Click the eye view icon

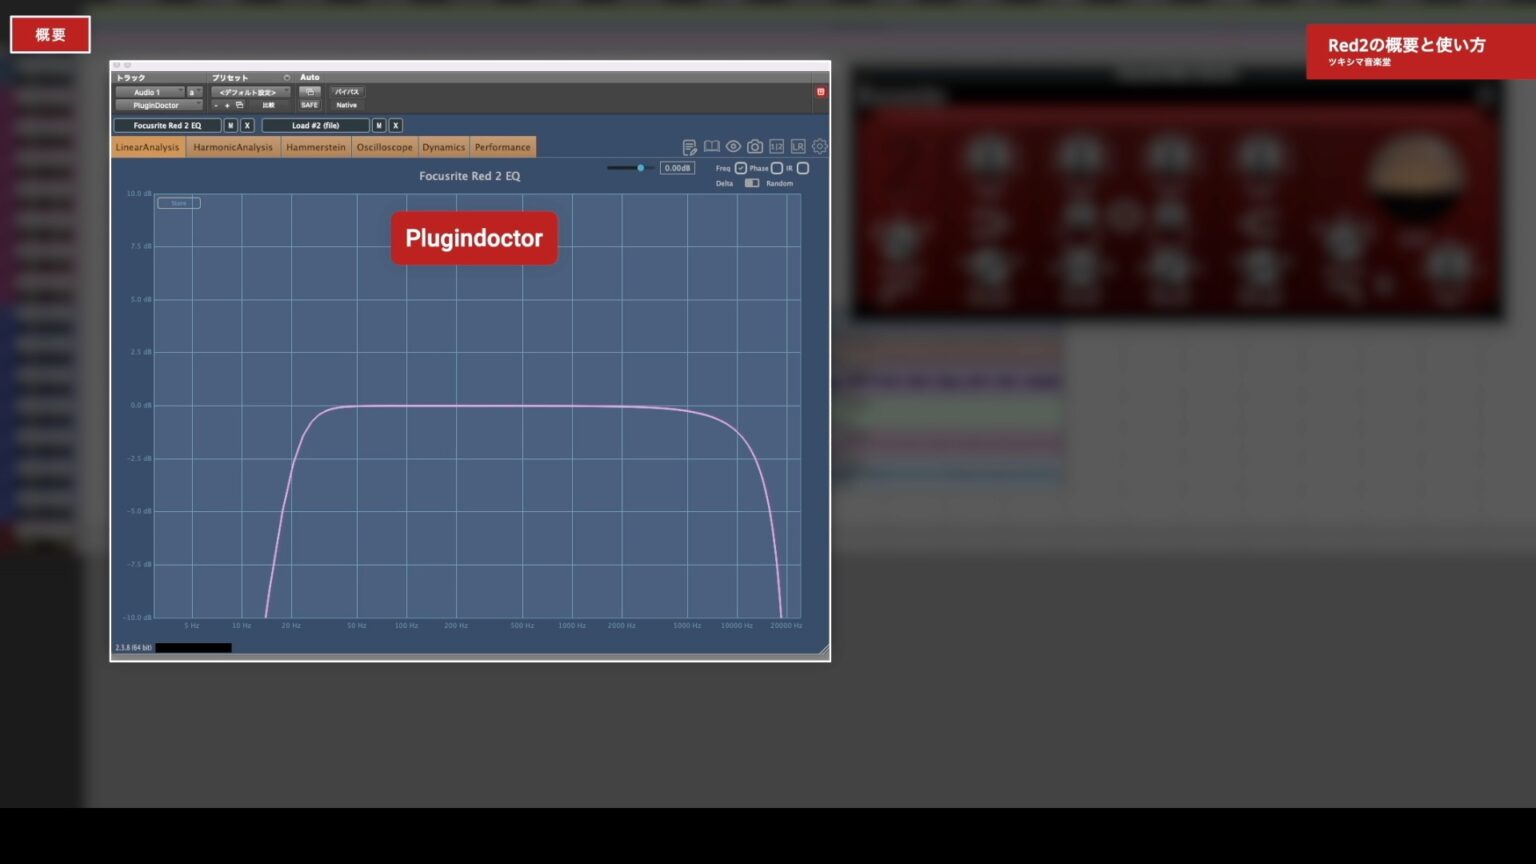click(733, 146)
